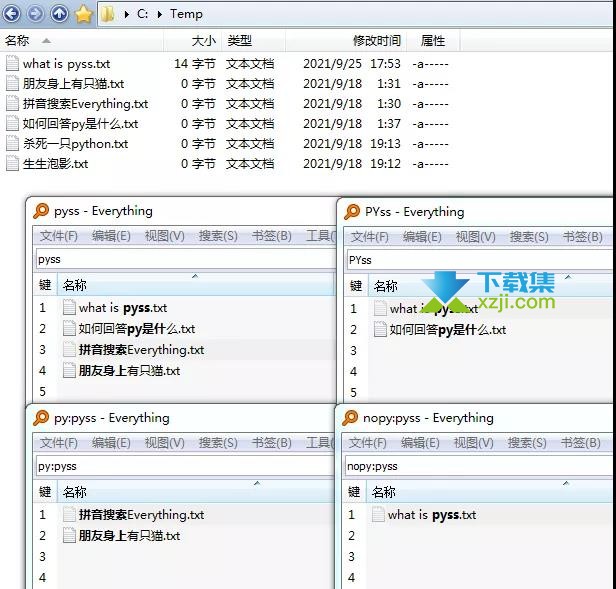
Task: Click file icon of 拼音搜索Everything.txt in pyss window
Action: 69,350
